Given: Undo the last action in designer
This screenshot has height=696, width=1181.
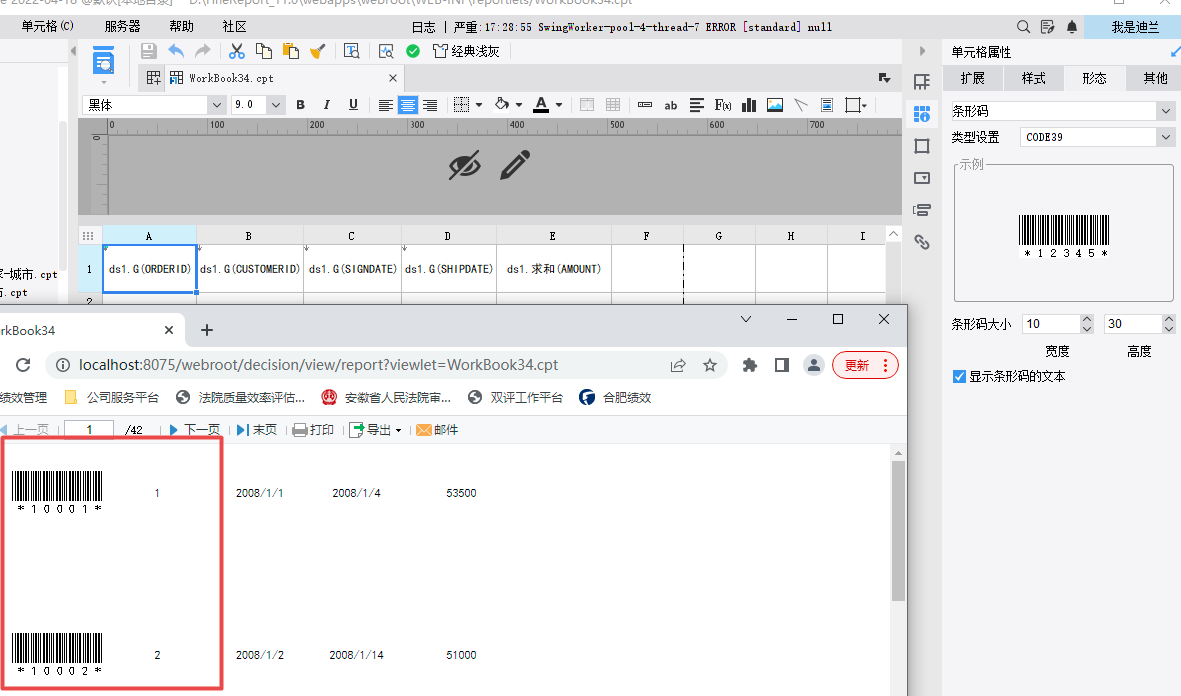Looking at the screenshot, I should click(x=175, y=51).
